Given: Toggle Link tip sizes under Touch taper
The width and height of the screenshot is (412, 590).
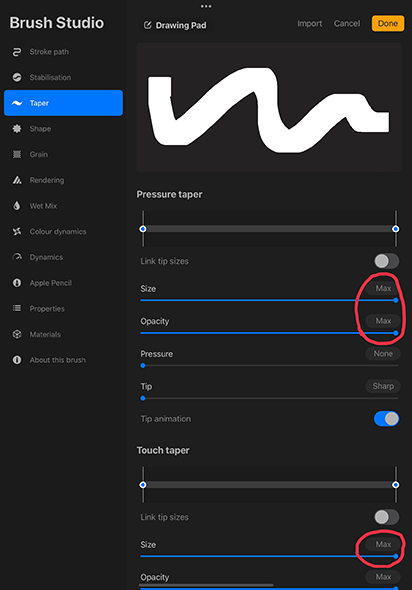Looking at the screenshot, I should 386,517.
